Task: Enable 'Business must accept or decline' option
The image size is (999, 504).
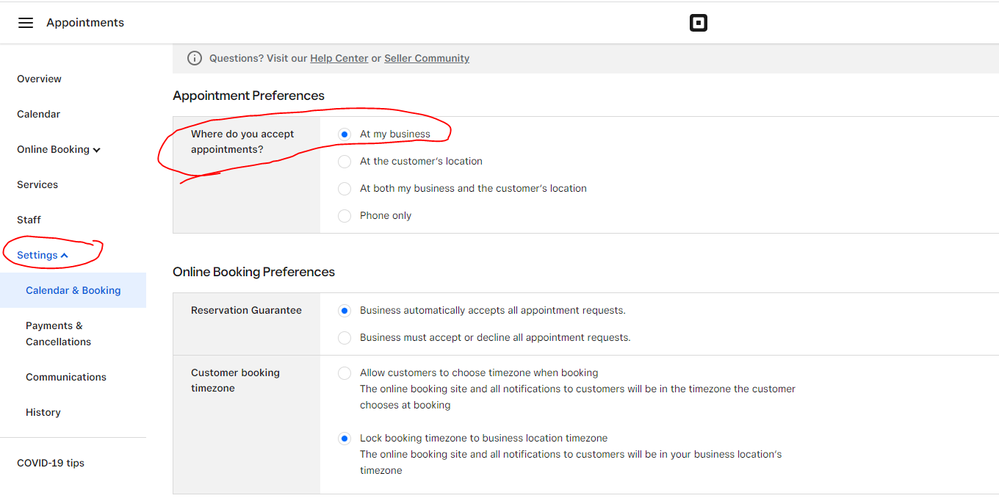Action: (345, 338)
